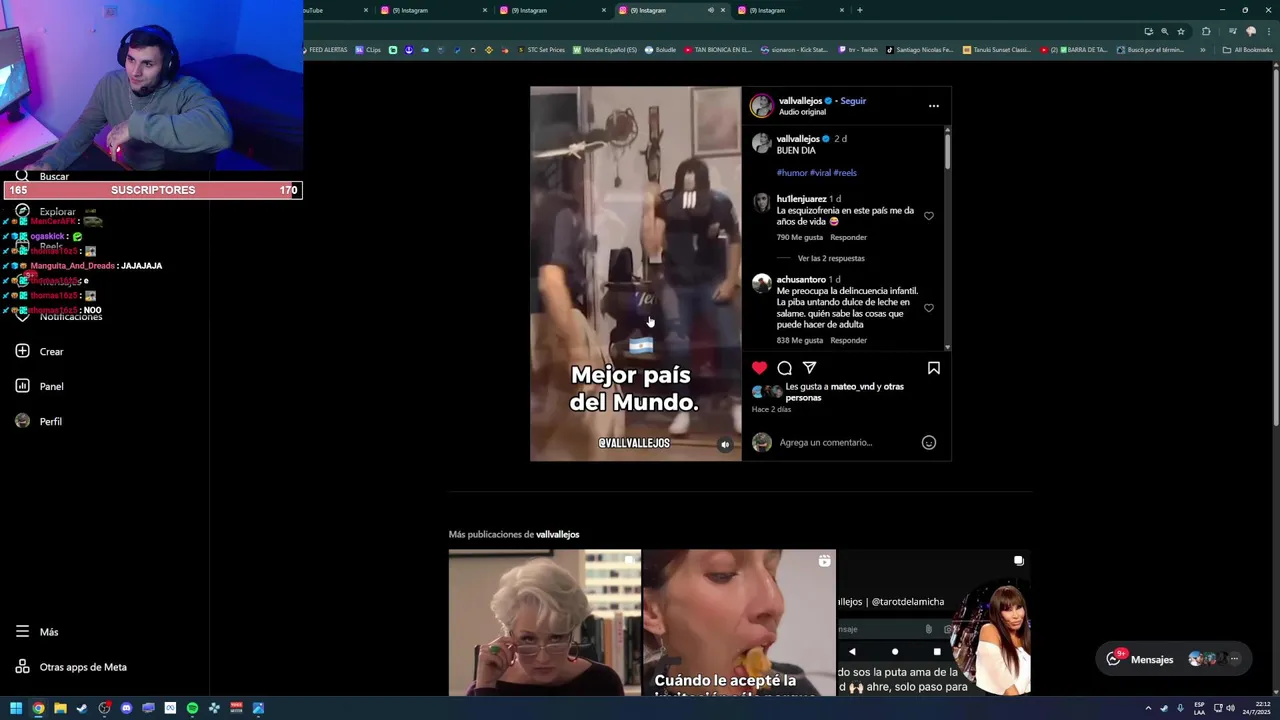Viewport: 1280px width, 720px height.
Task: Bookmark this page with the star icon
Action: (x=1181, y=31)
